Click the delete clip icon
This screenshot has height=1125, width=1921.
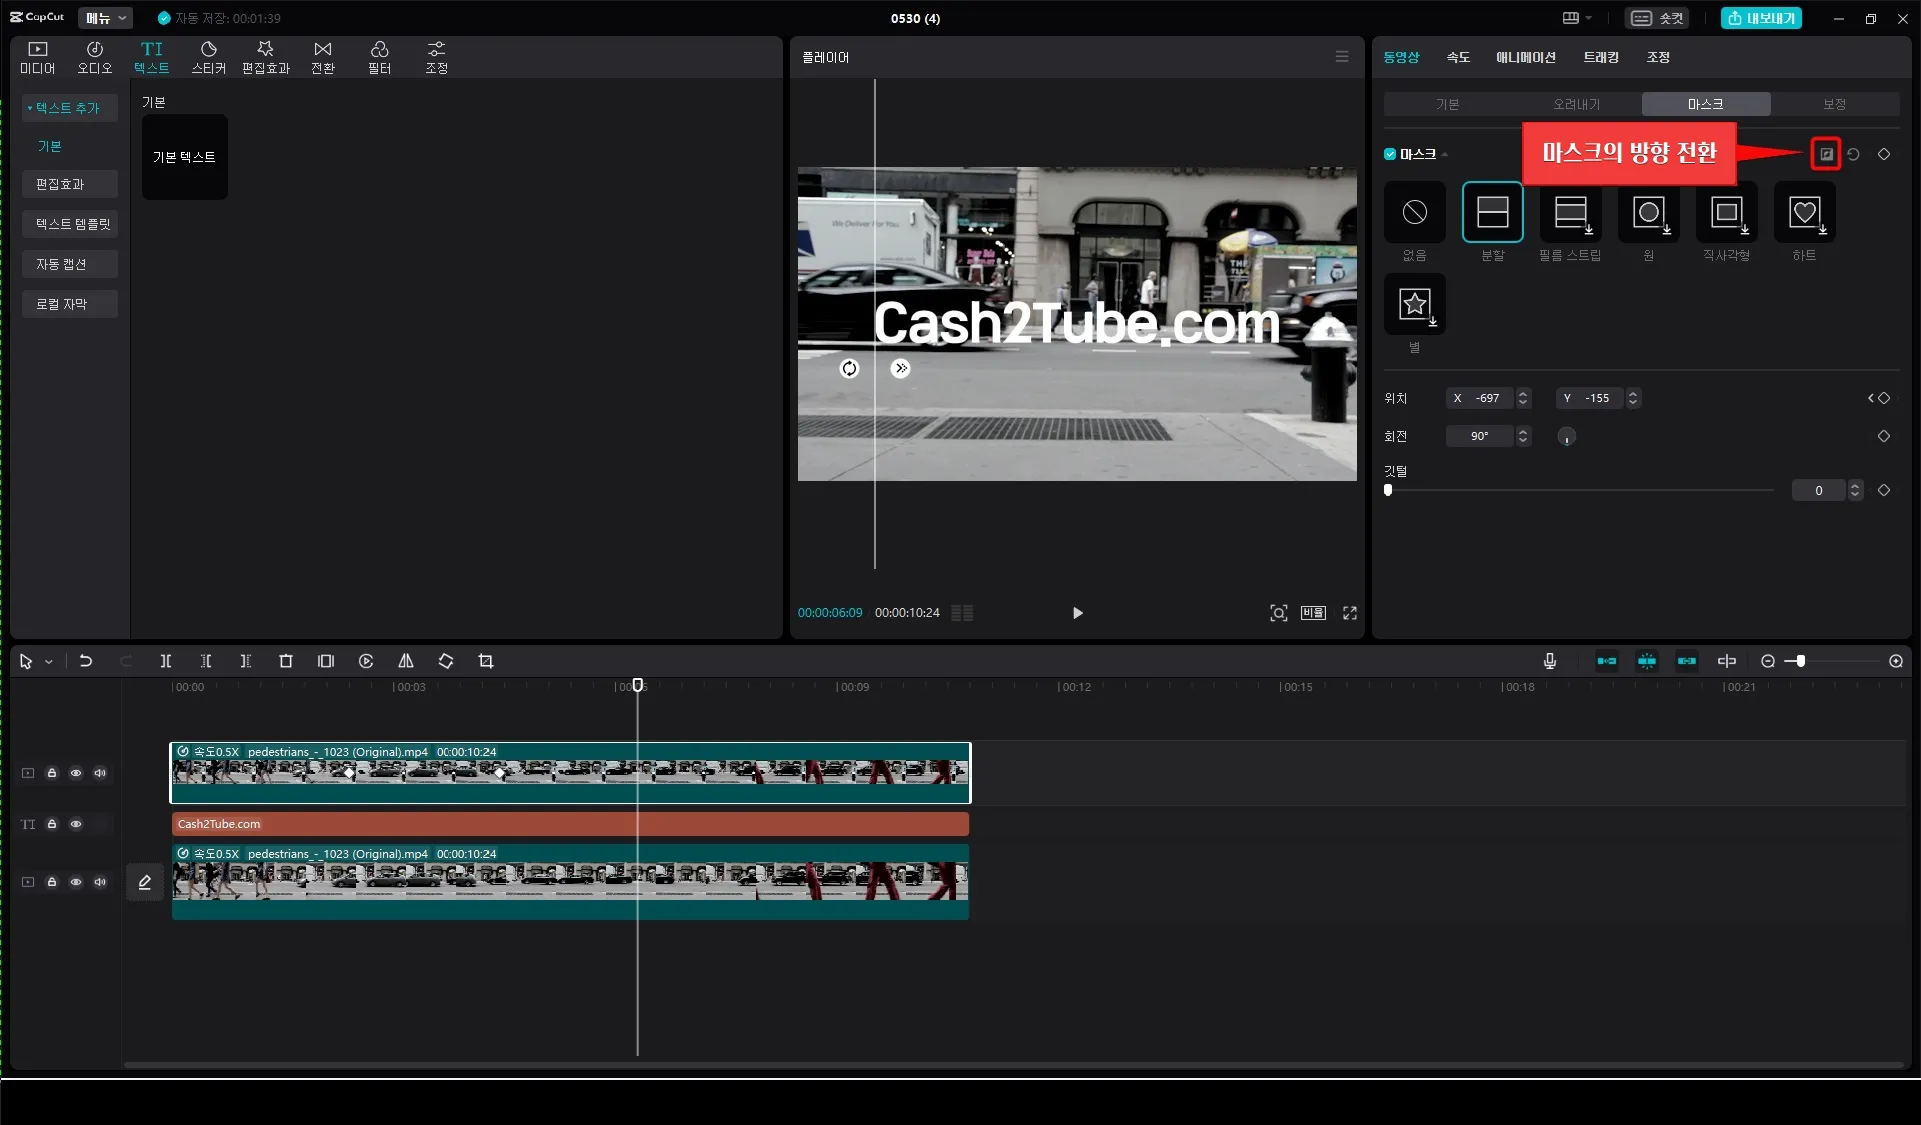click(x=286, y=661)
